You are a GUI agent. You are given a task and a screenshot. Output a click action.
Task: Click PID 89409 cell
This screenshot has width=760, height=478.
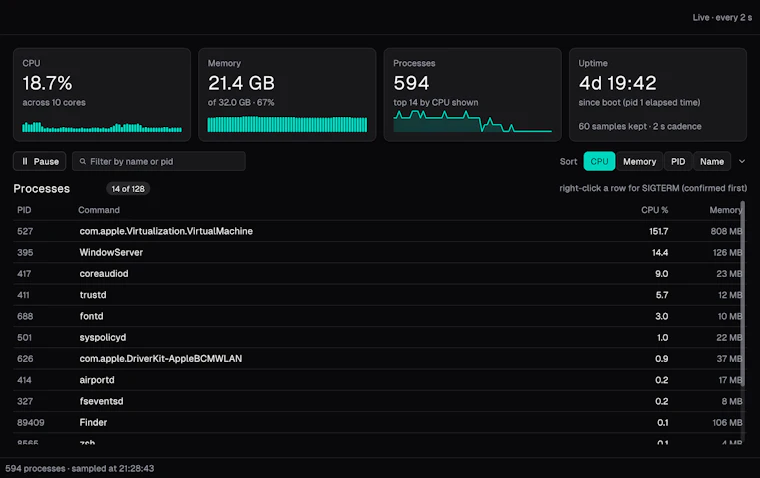[x=31, y=423]
